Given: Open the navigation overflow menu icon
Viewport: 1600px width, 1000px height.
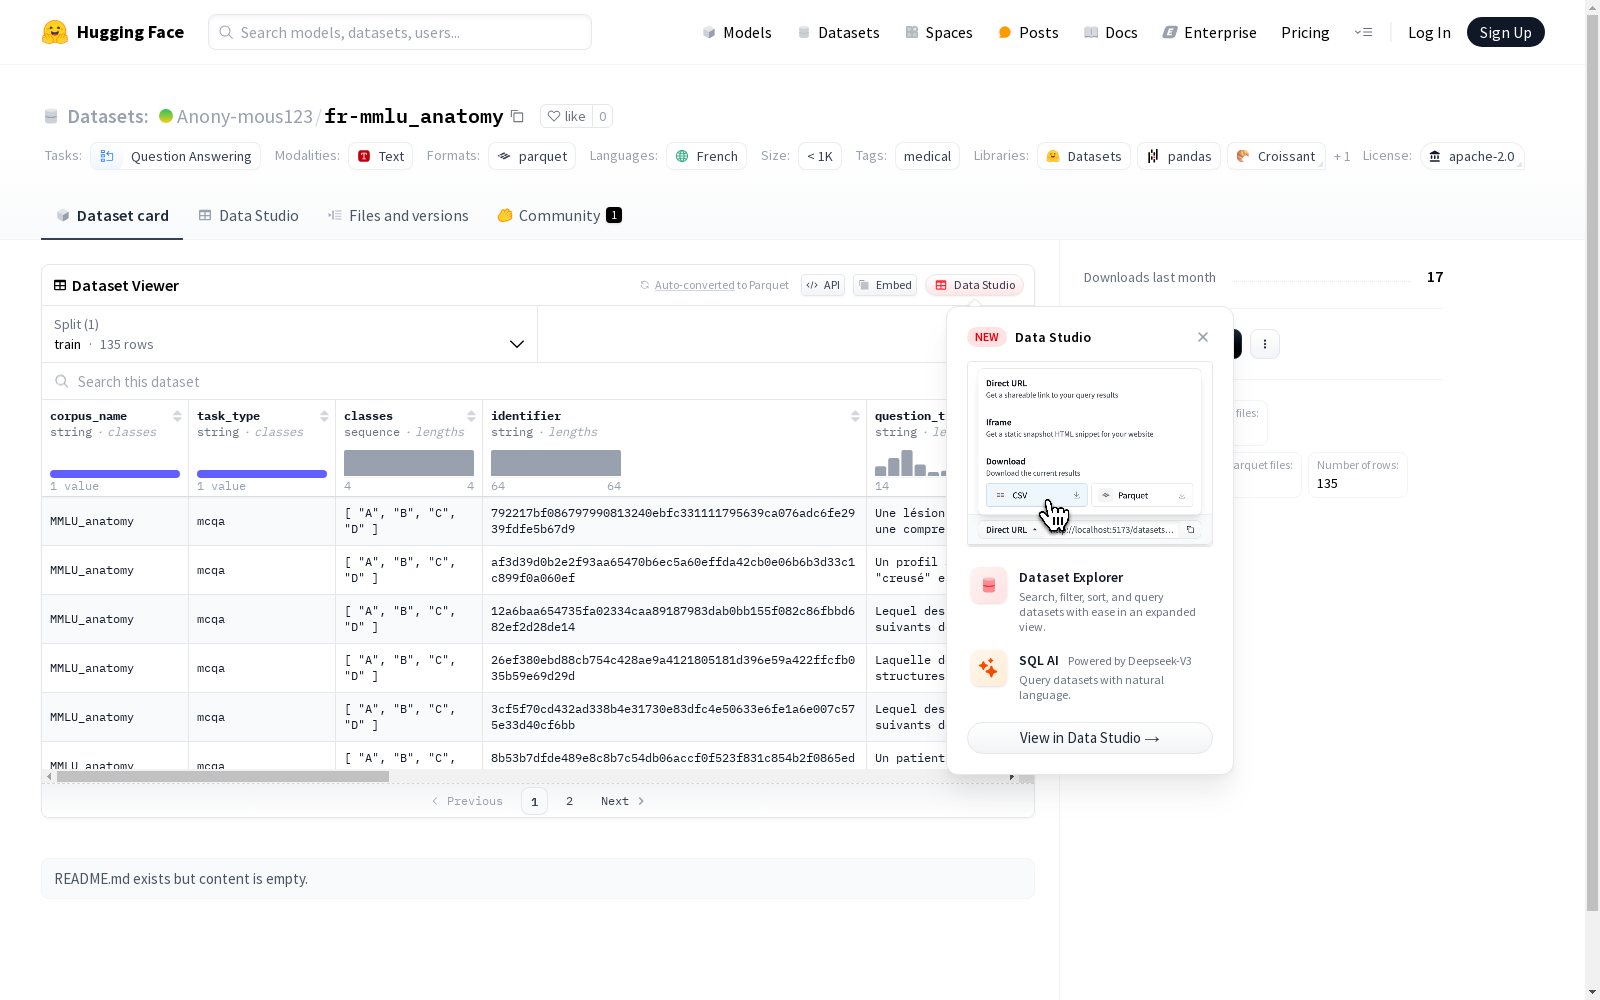Looking at the screenshot, I should tap(1363, 32).
